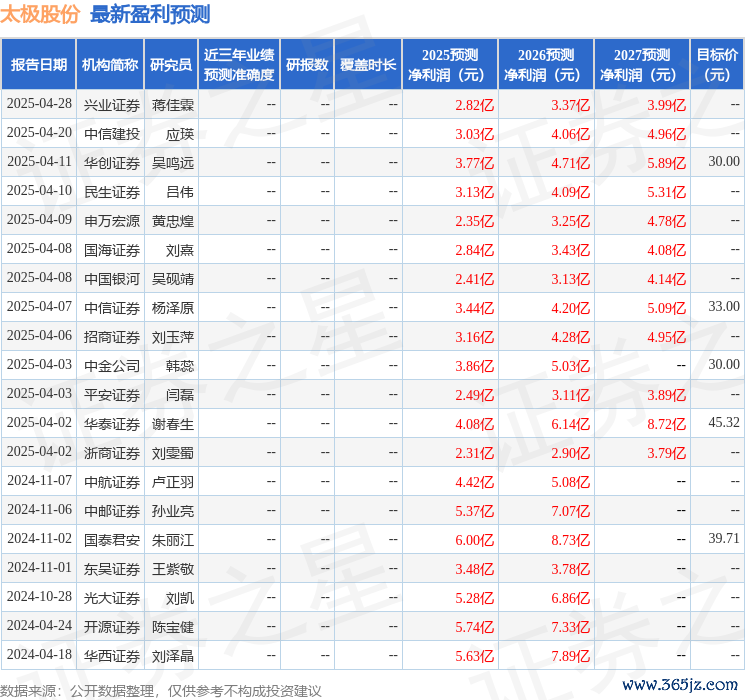Click analyst name 黄忠煌

click(x=173, y=221)
